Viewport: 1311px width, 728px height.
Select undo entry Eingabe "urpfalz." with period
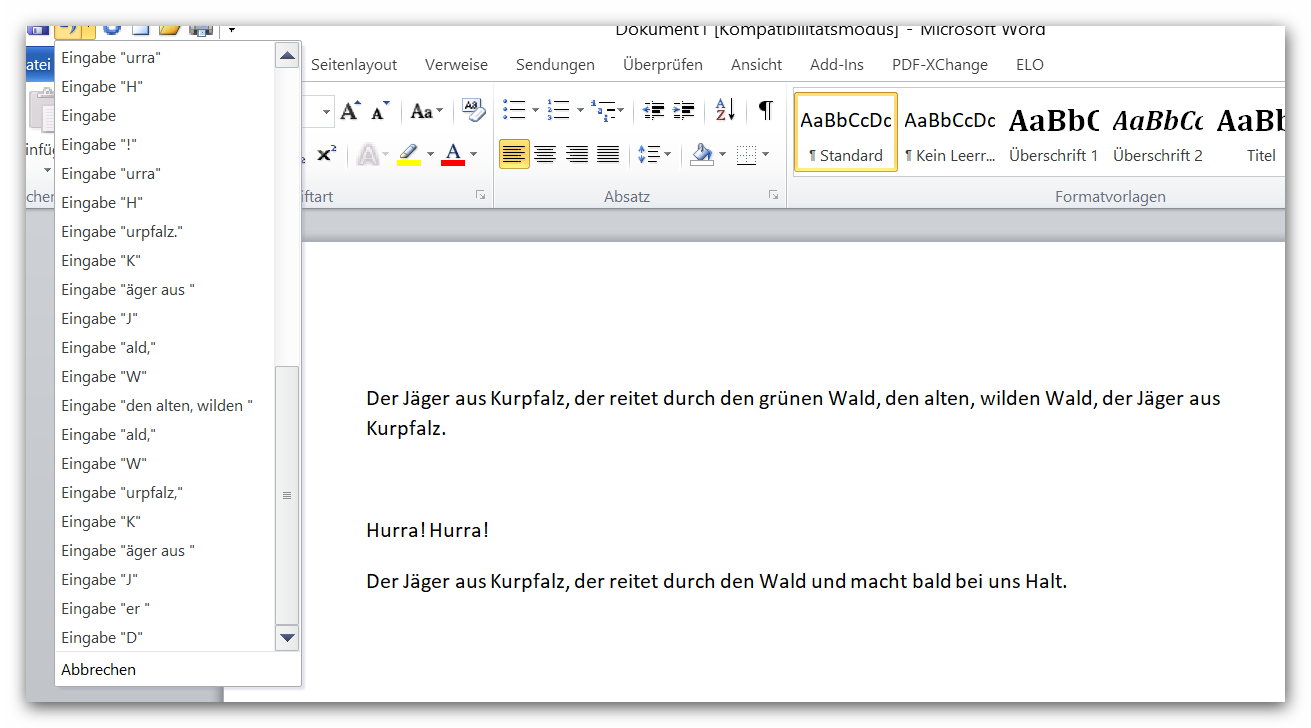click(x=165, y=231)
